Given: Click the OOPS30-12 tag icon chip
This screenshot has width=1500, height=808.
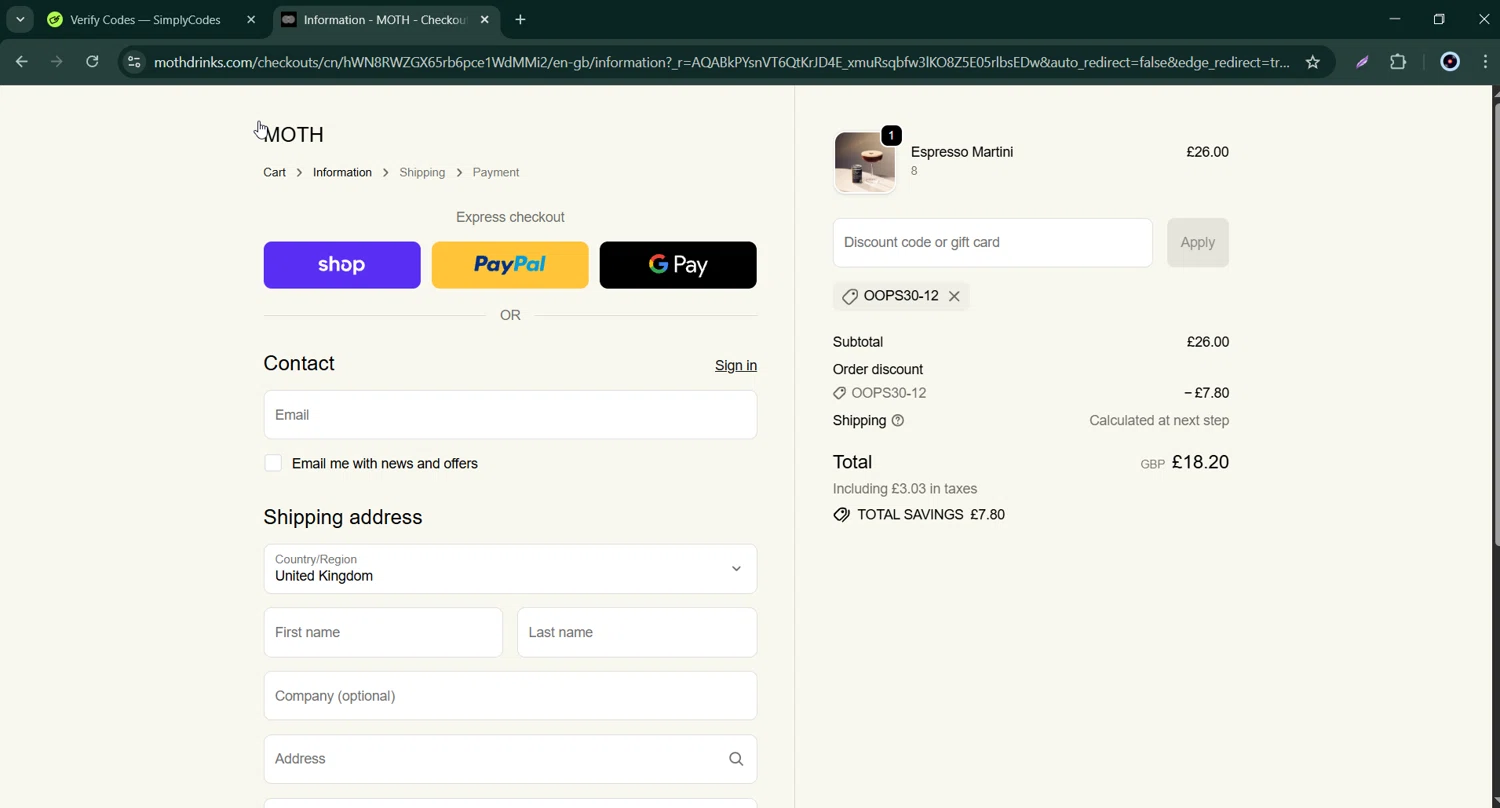Looking at the screenshot, I should pos(850,296).
